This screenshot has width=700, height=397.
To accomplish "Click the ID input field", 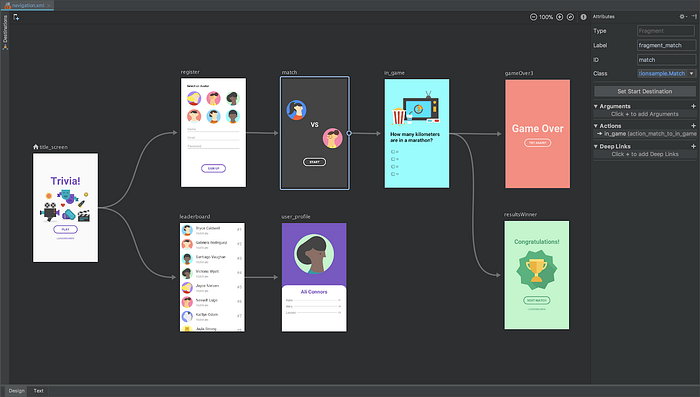I will (666, 59).
